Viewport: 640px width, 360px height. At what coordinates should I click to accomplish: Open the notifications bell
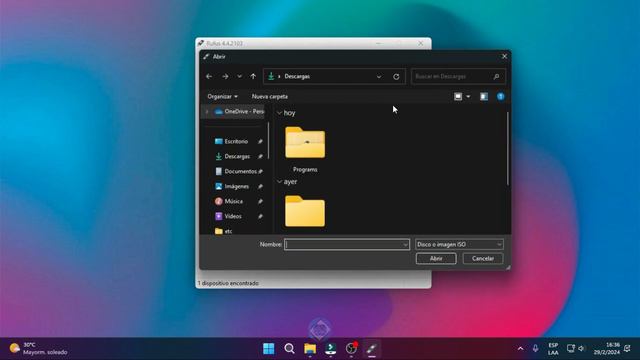pos(627,348)
